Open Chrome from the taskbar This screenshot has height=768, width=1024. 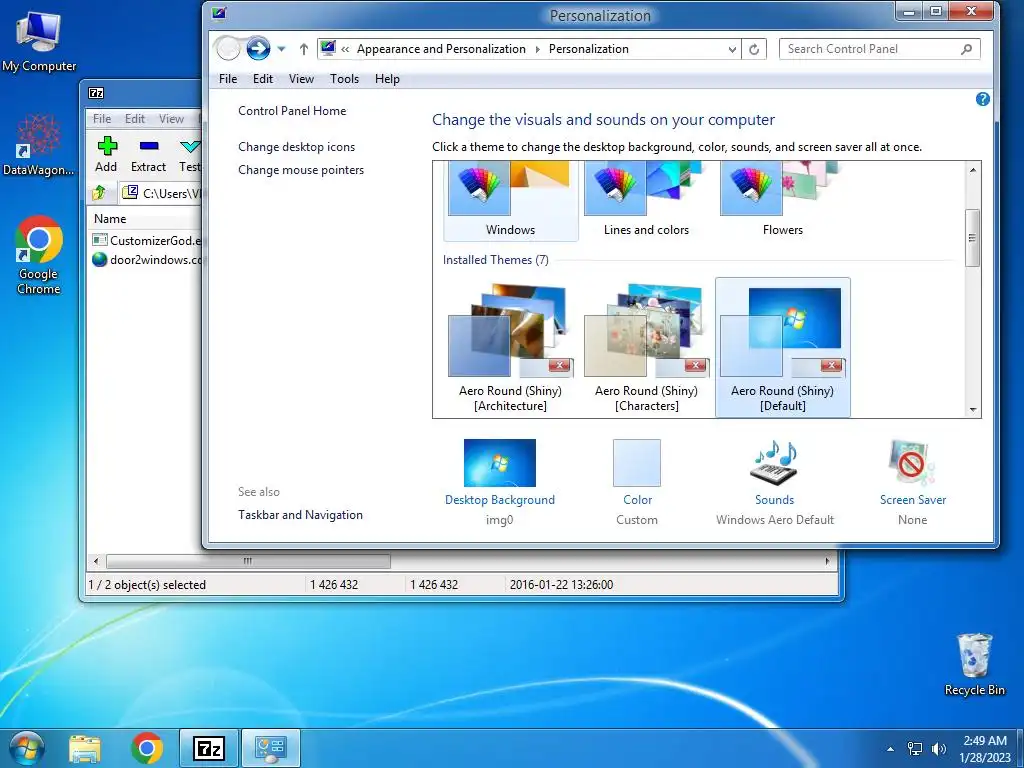(x=146, y=748)
